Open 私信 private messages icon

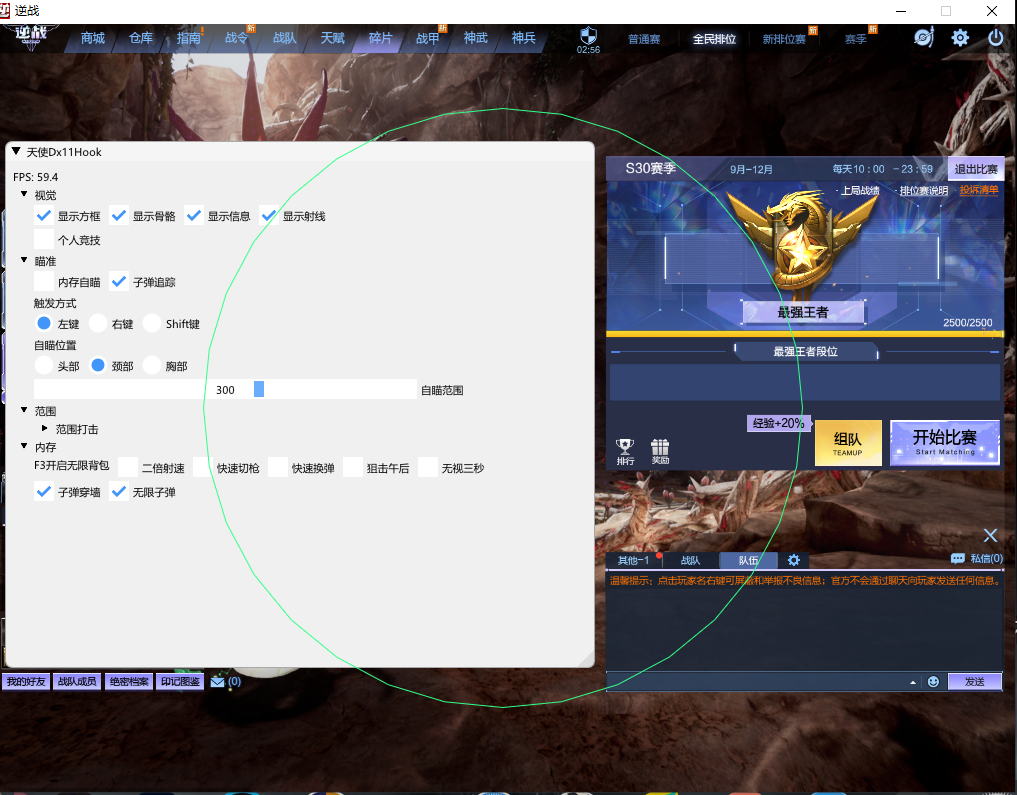click(958, 559)
